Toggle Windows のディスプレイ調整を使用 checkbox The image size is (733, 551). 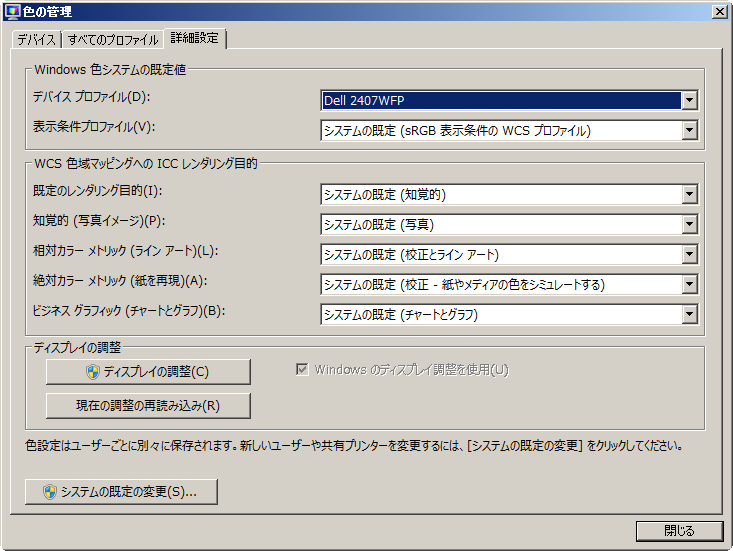click(302, 370)
